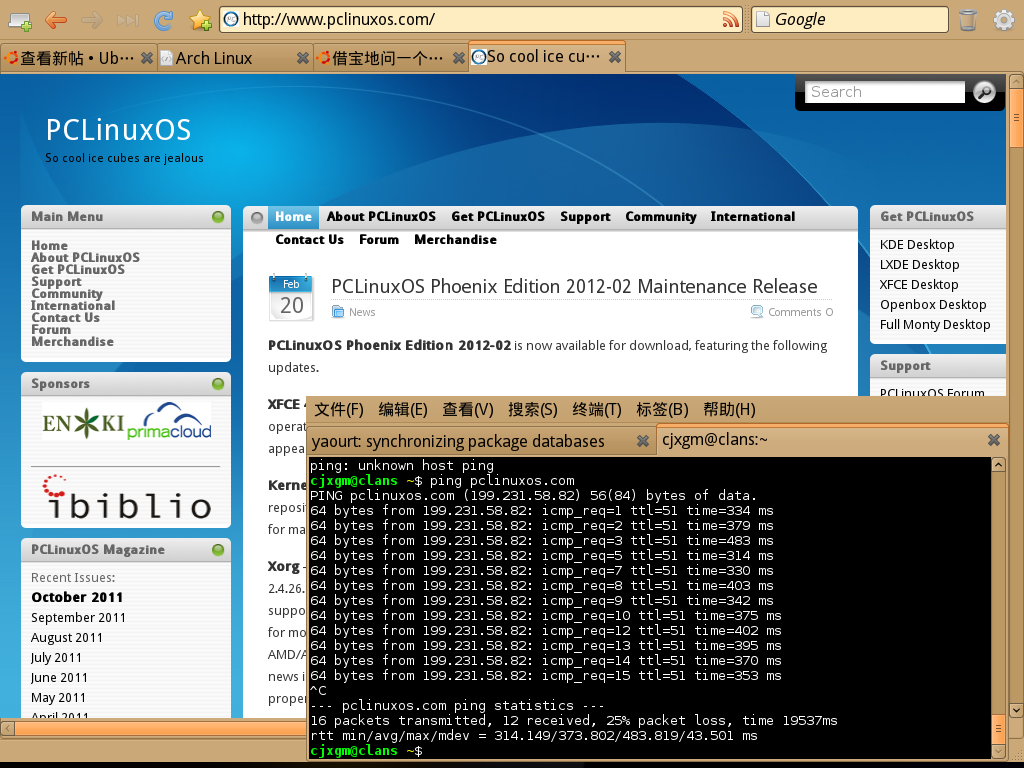Click the green dot on PCLinuxOS Magazine panel

[218, 550]
